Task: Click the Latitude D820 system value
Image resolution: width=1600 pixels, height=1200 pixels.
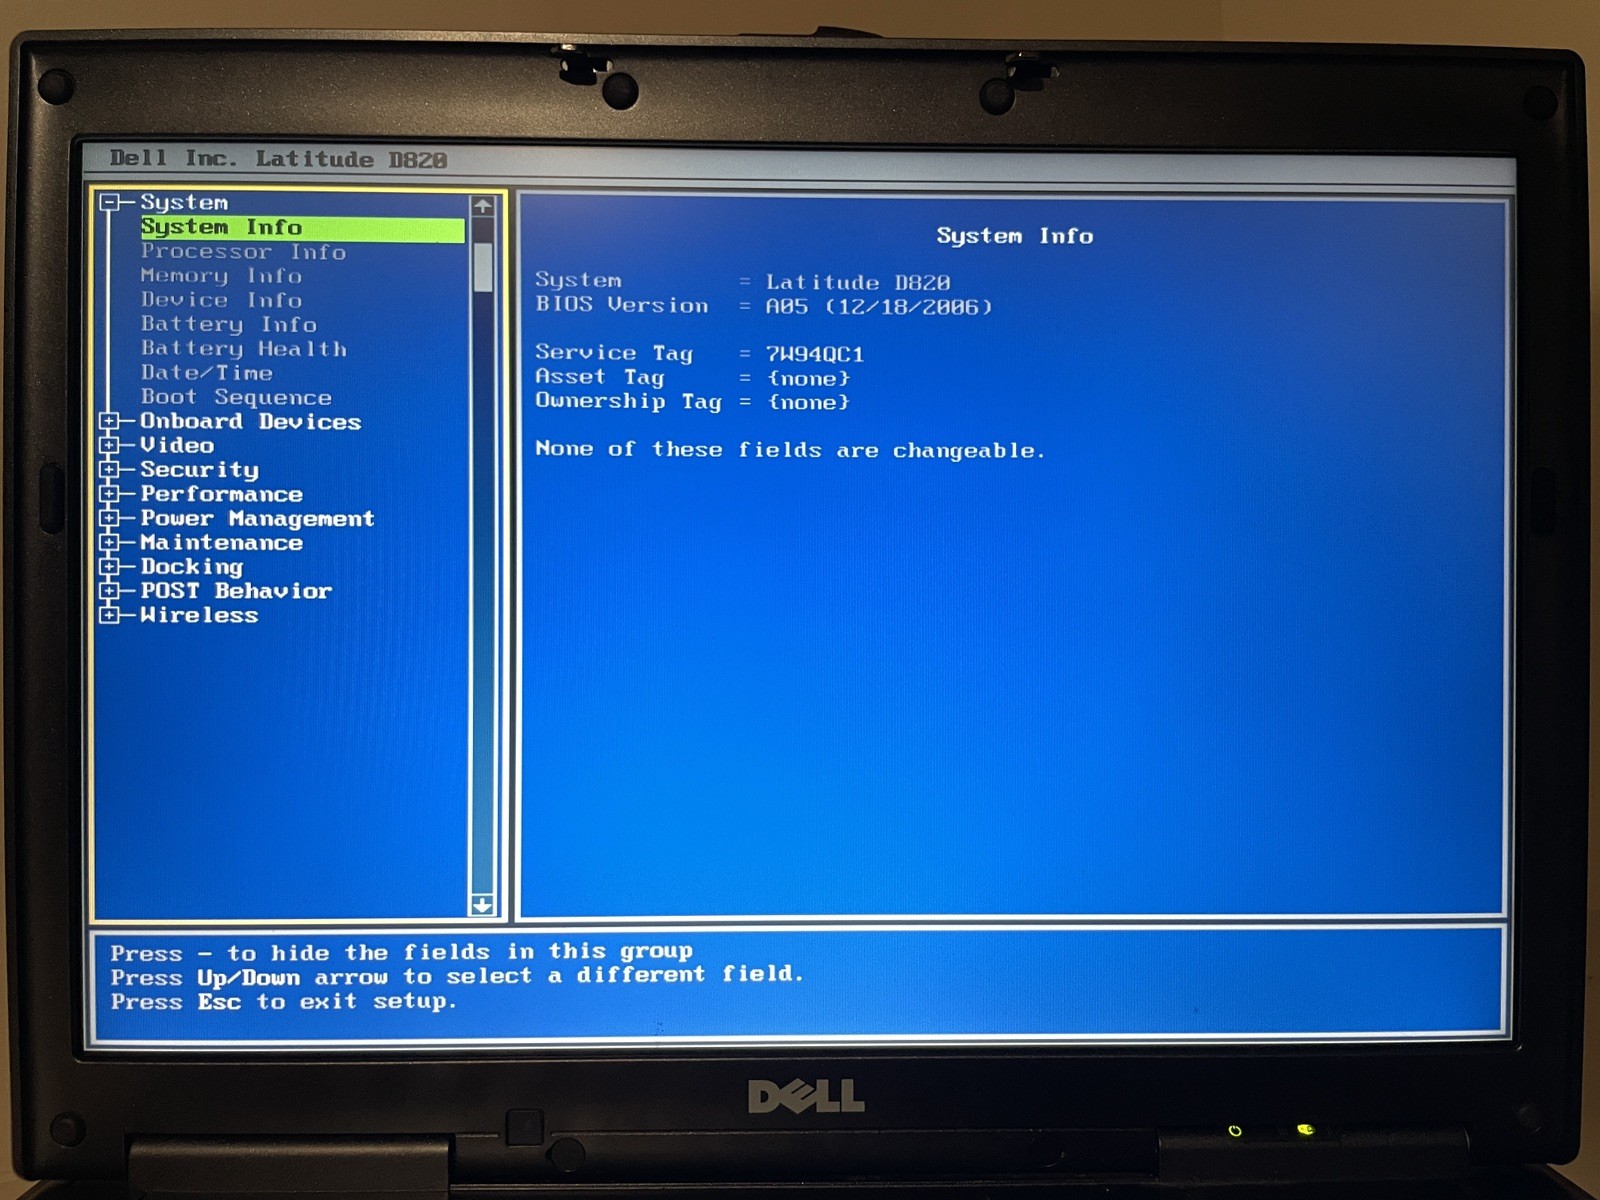Action: point(858,283)
